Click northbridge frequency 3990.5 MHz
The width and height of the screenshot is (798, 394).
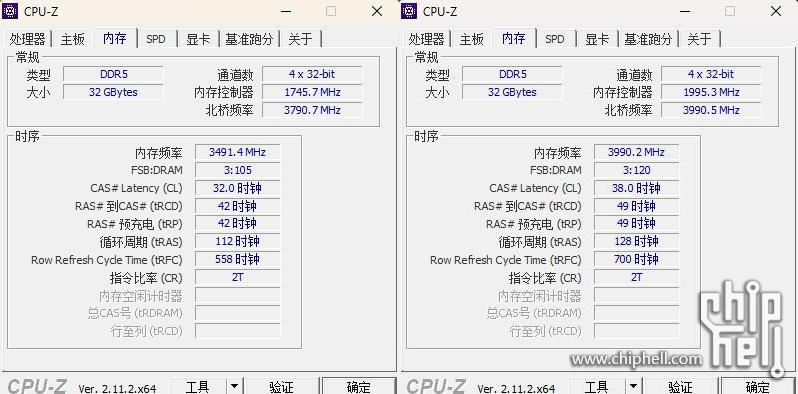[711, 110]
